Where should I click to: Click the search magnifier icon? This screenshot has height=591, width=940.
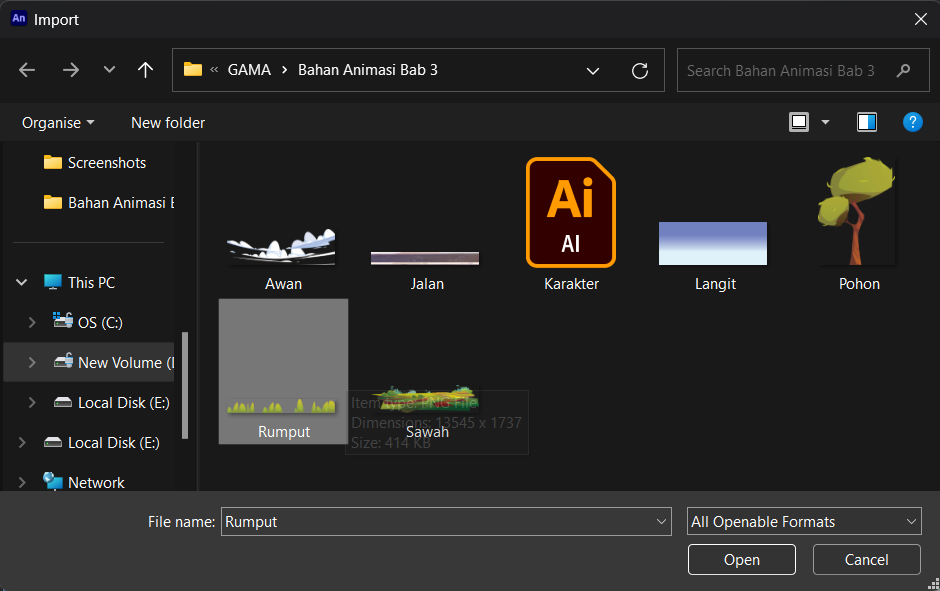coord(903,71)
